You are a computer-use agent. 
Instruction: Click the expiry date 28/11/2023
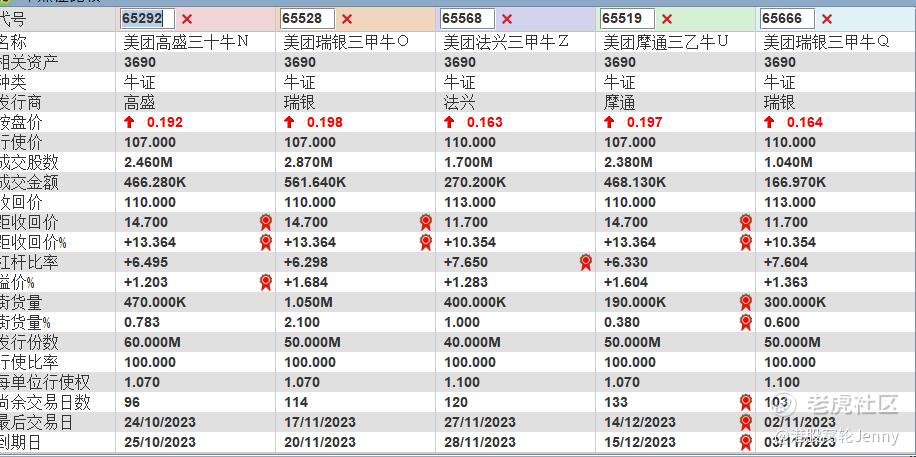tap(480, 442)
